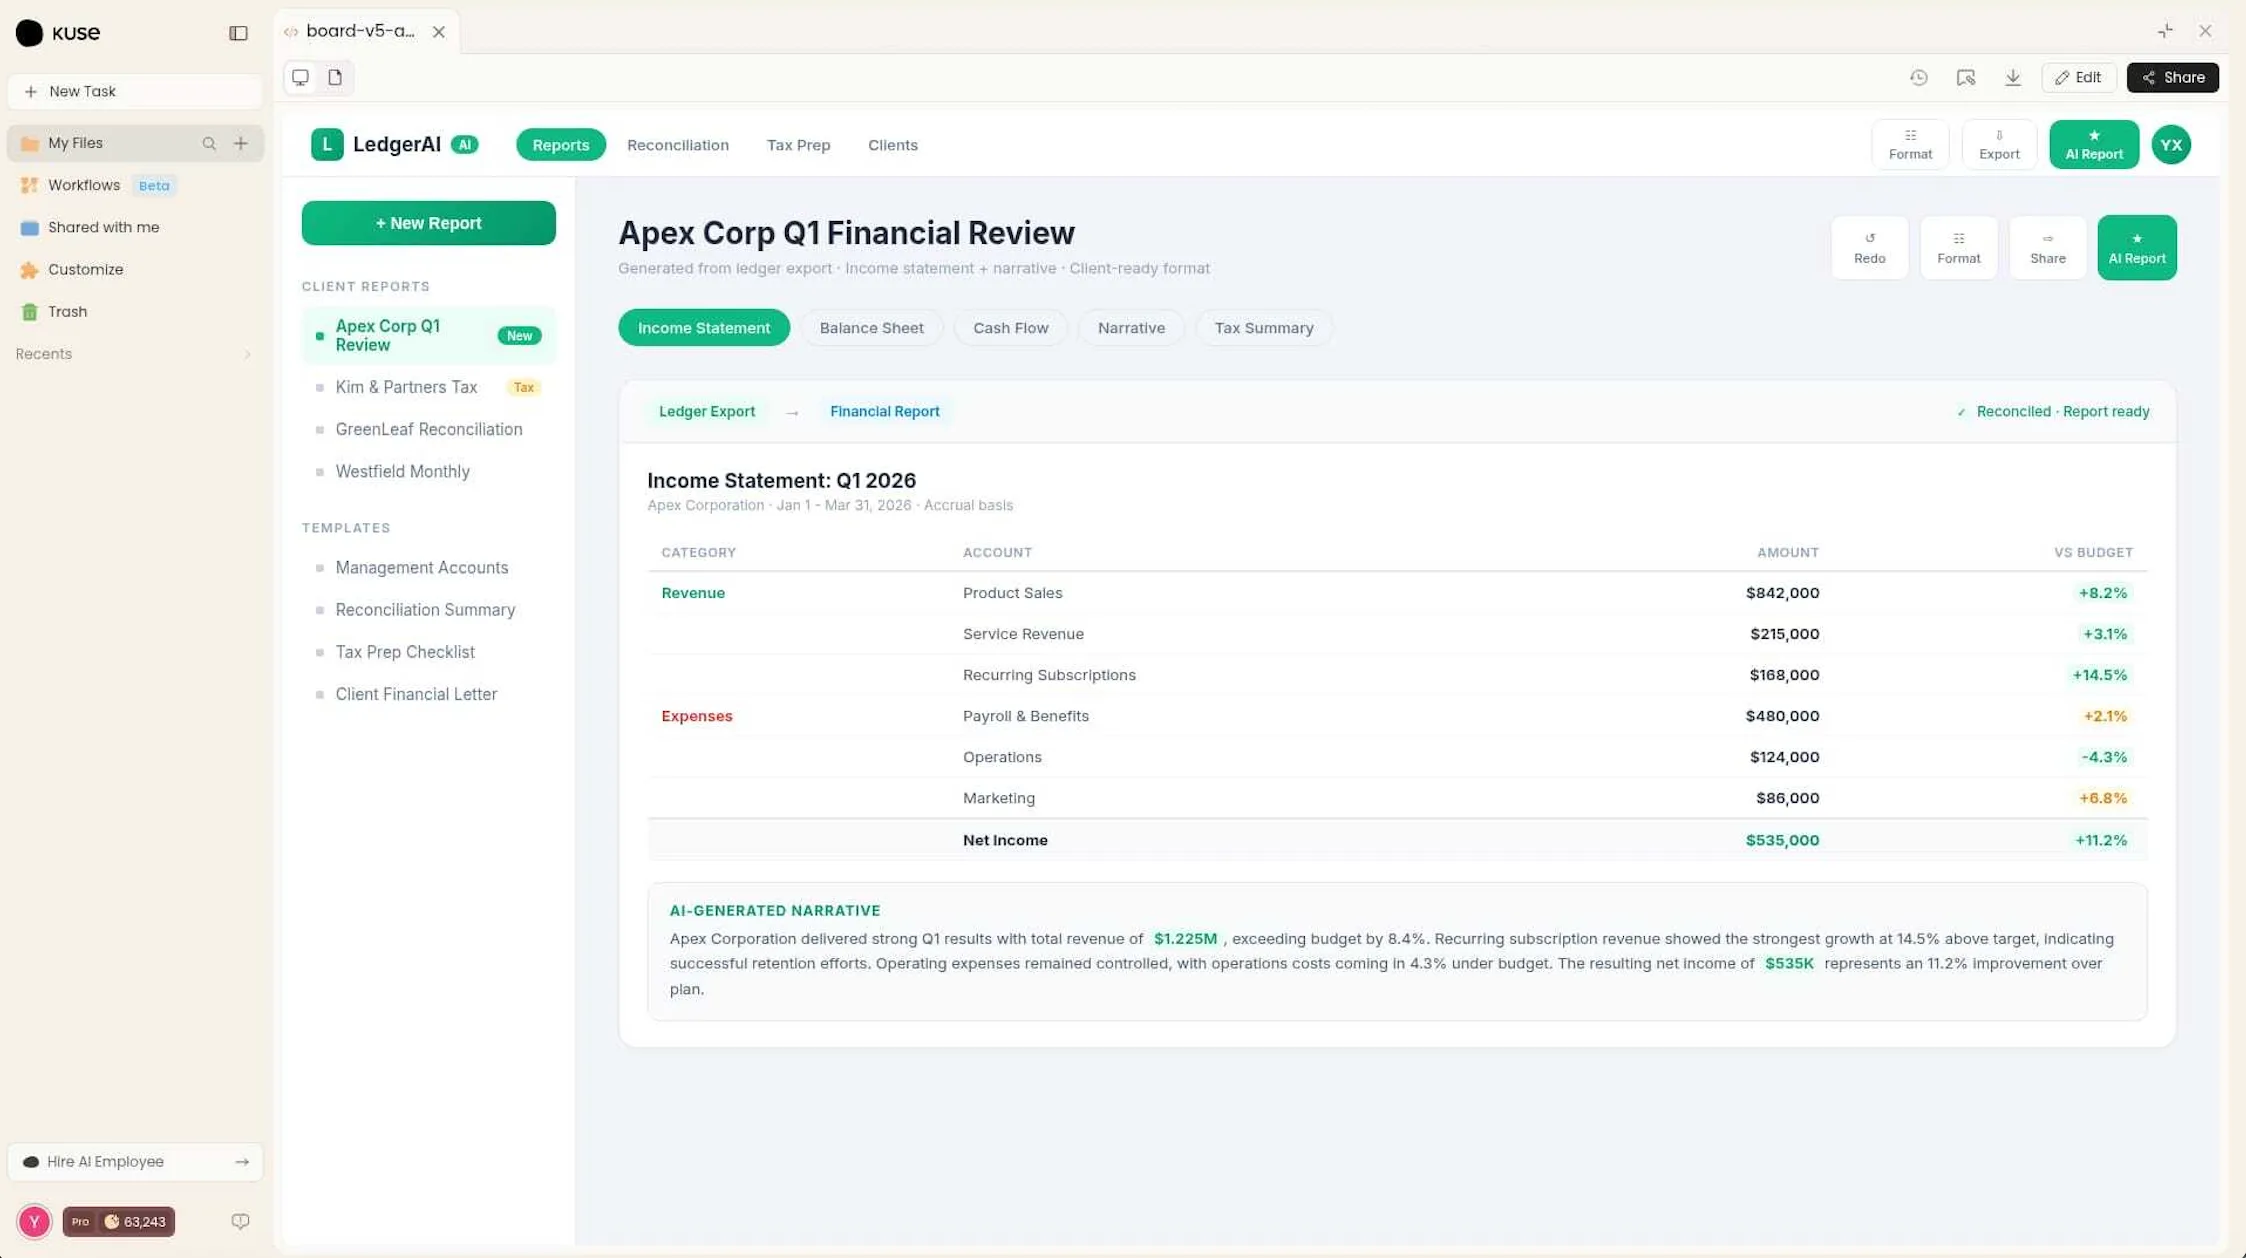Download the board file

[x=2013, y=77]
